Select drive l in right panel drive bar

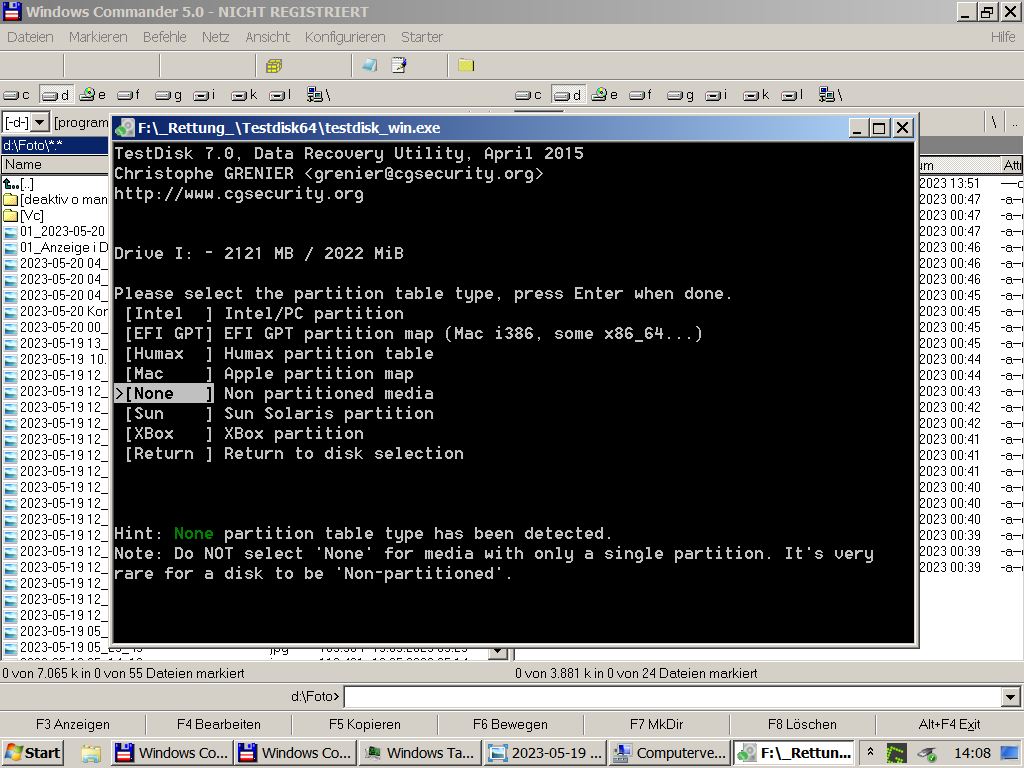click(x=793, y=95)
